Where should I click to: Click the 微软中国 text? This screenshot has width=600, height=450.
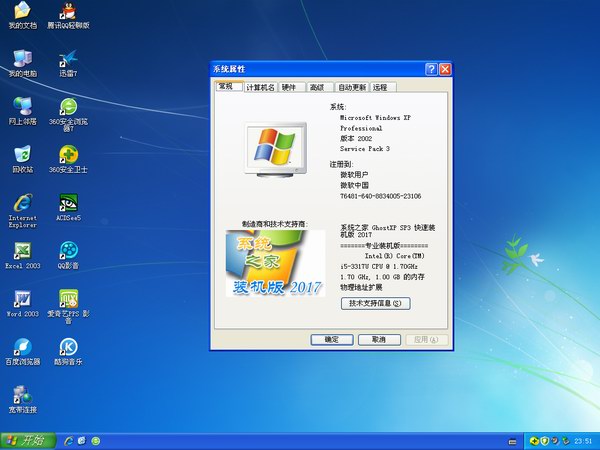[354, 185]
